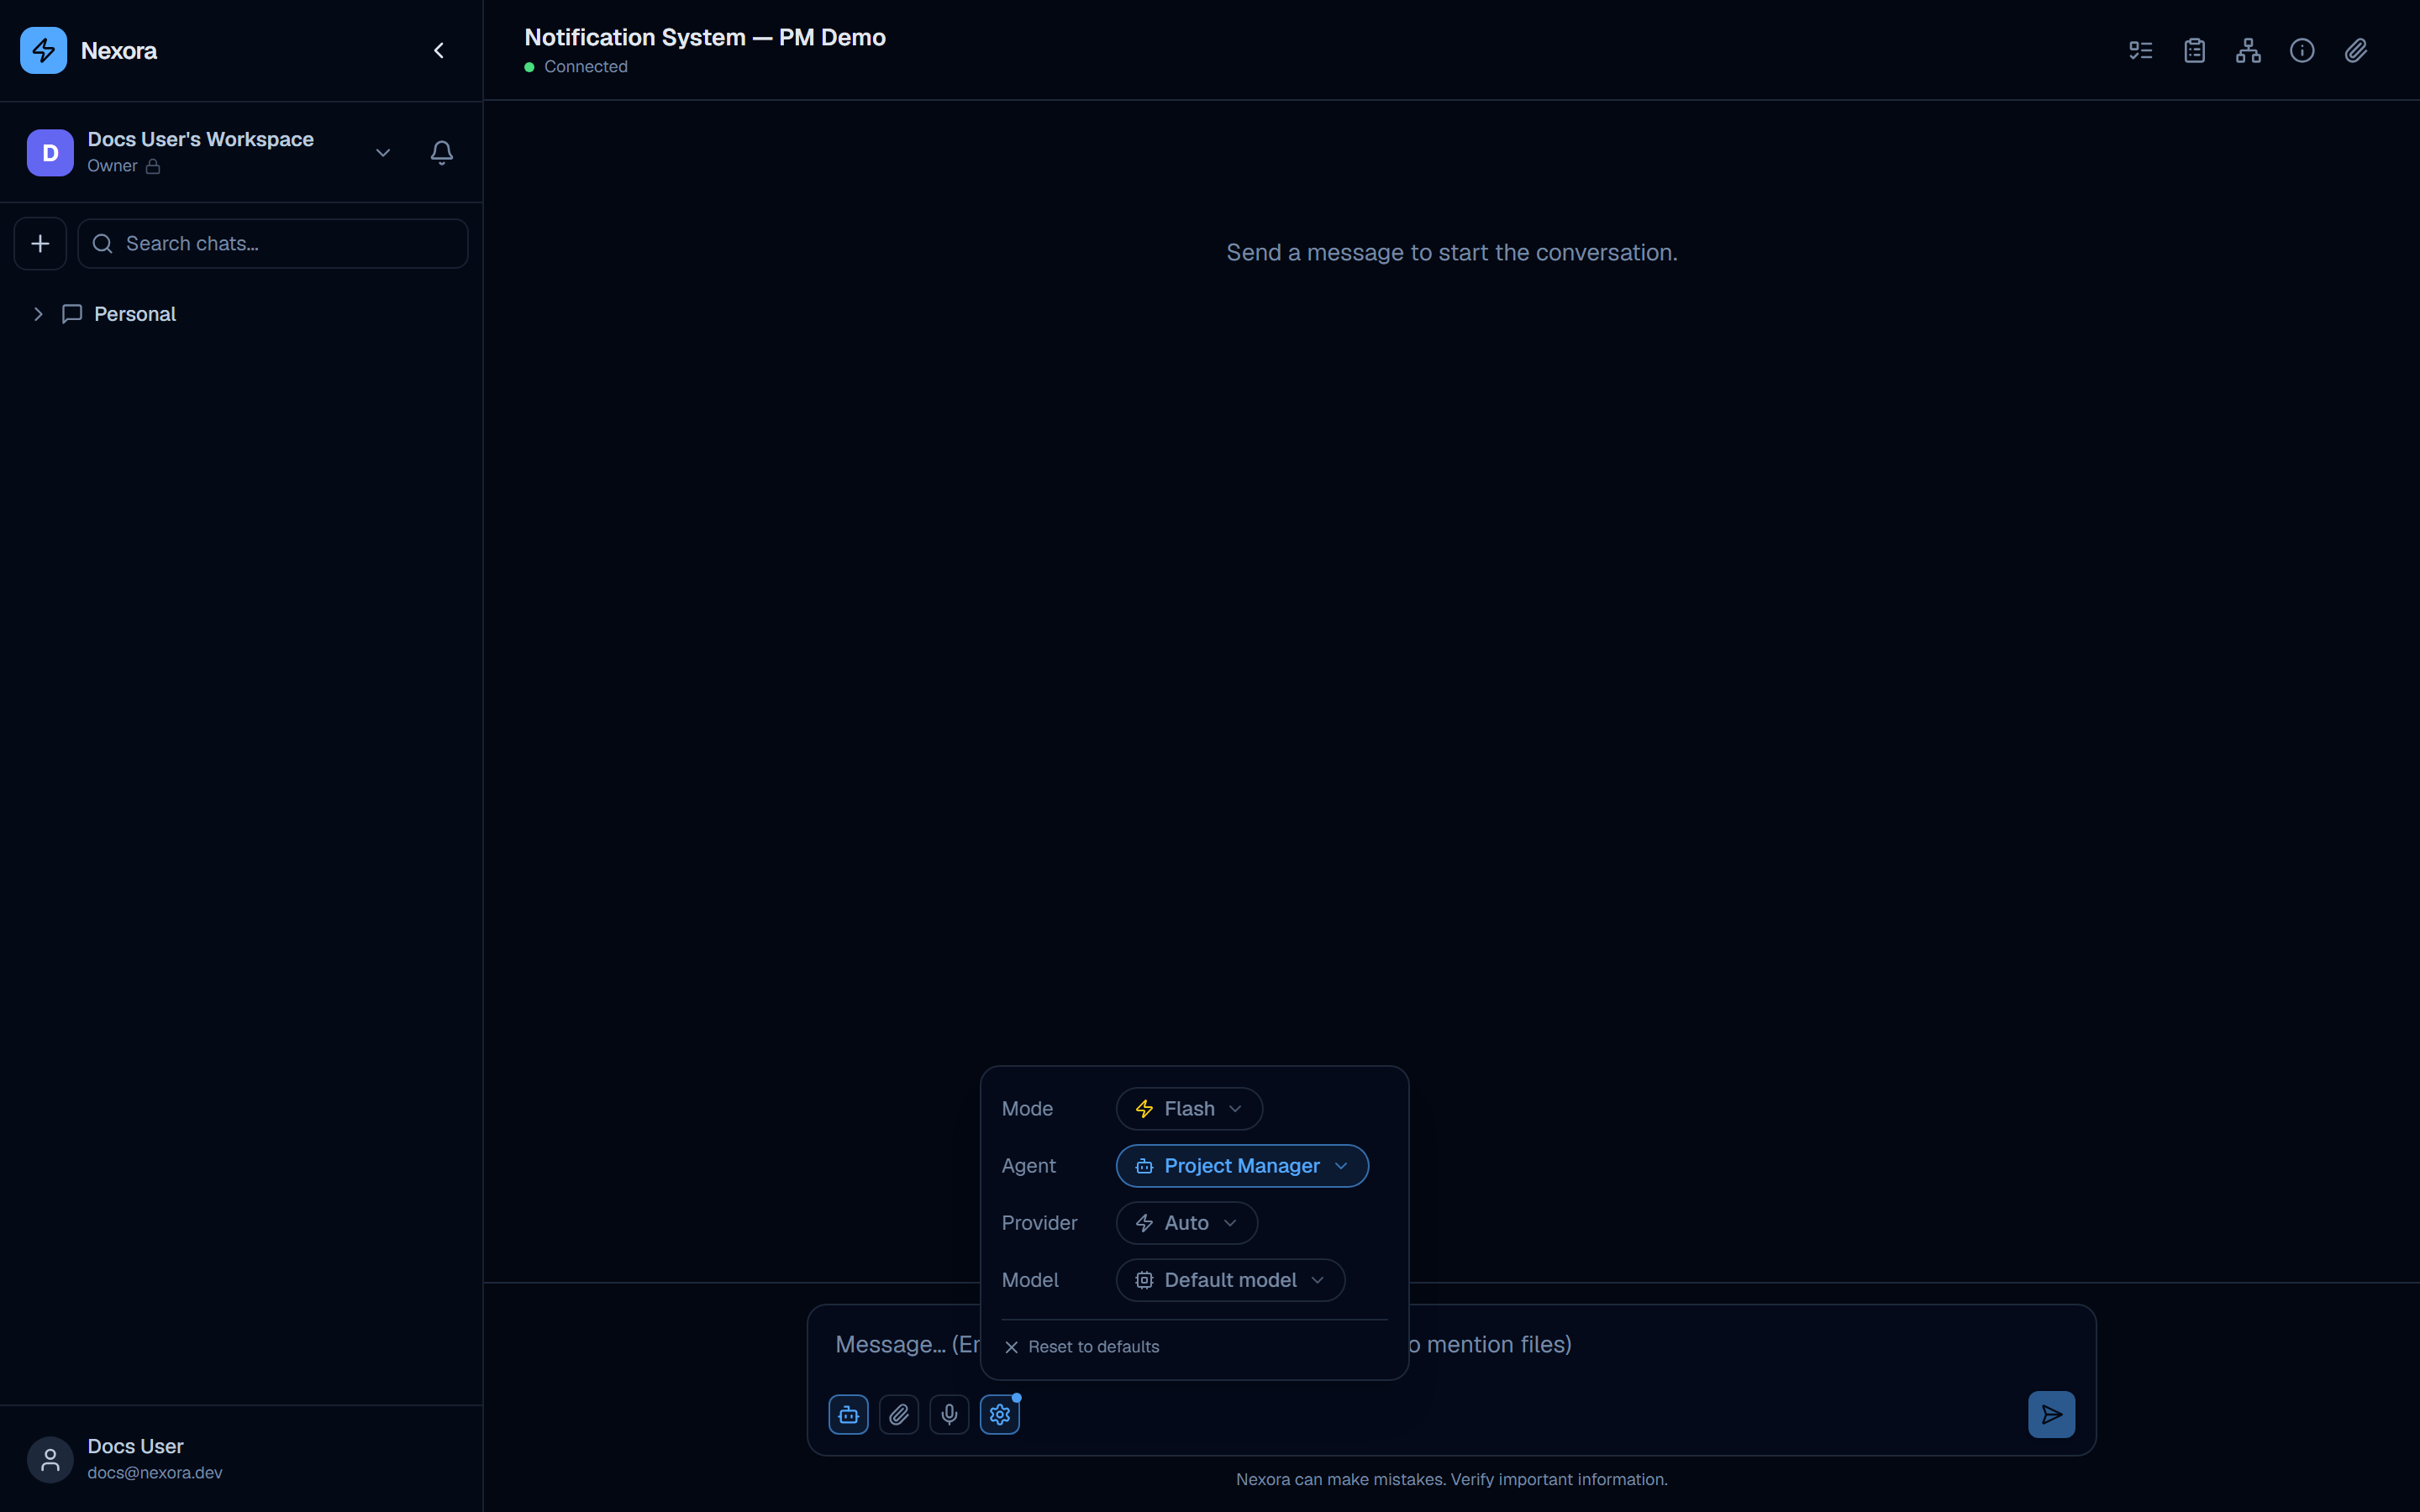Toggle the agent robot button in composer
The height and width of the screenshot is (1512, 2420).
(x=848, y=1414)
